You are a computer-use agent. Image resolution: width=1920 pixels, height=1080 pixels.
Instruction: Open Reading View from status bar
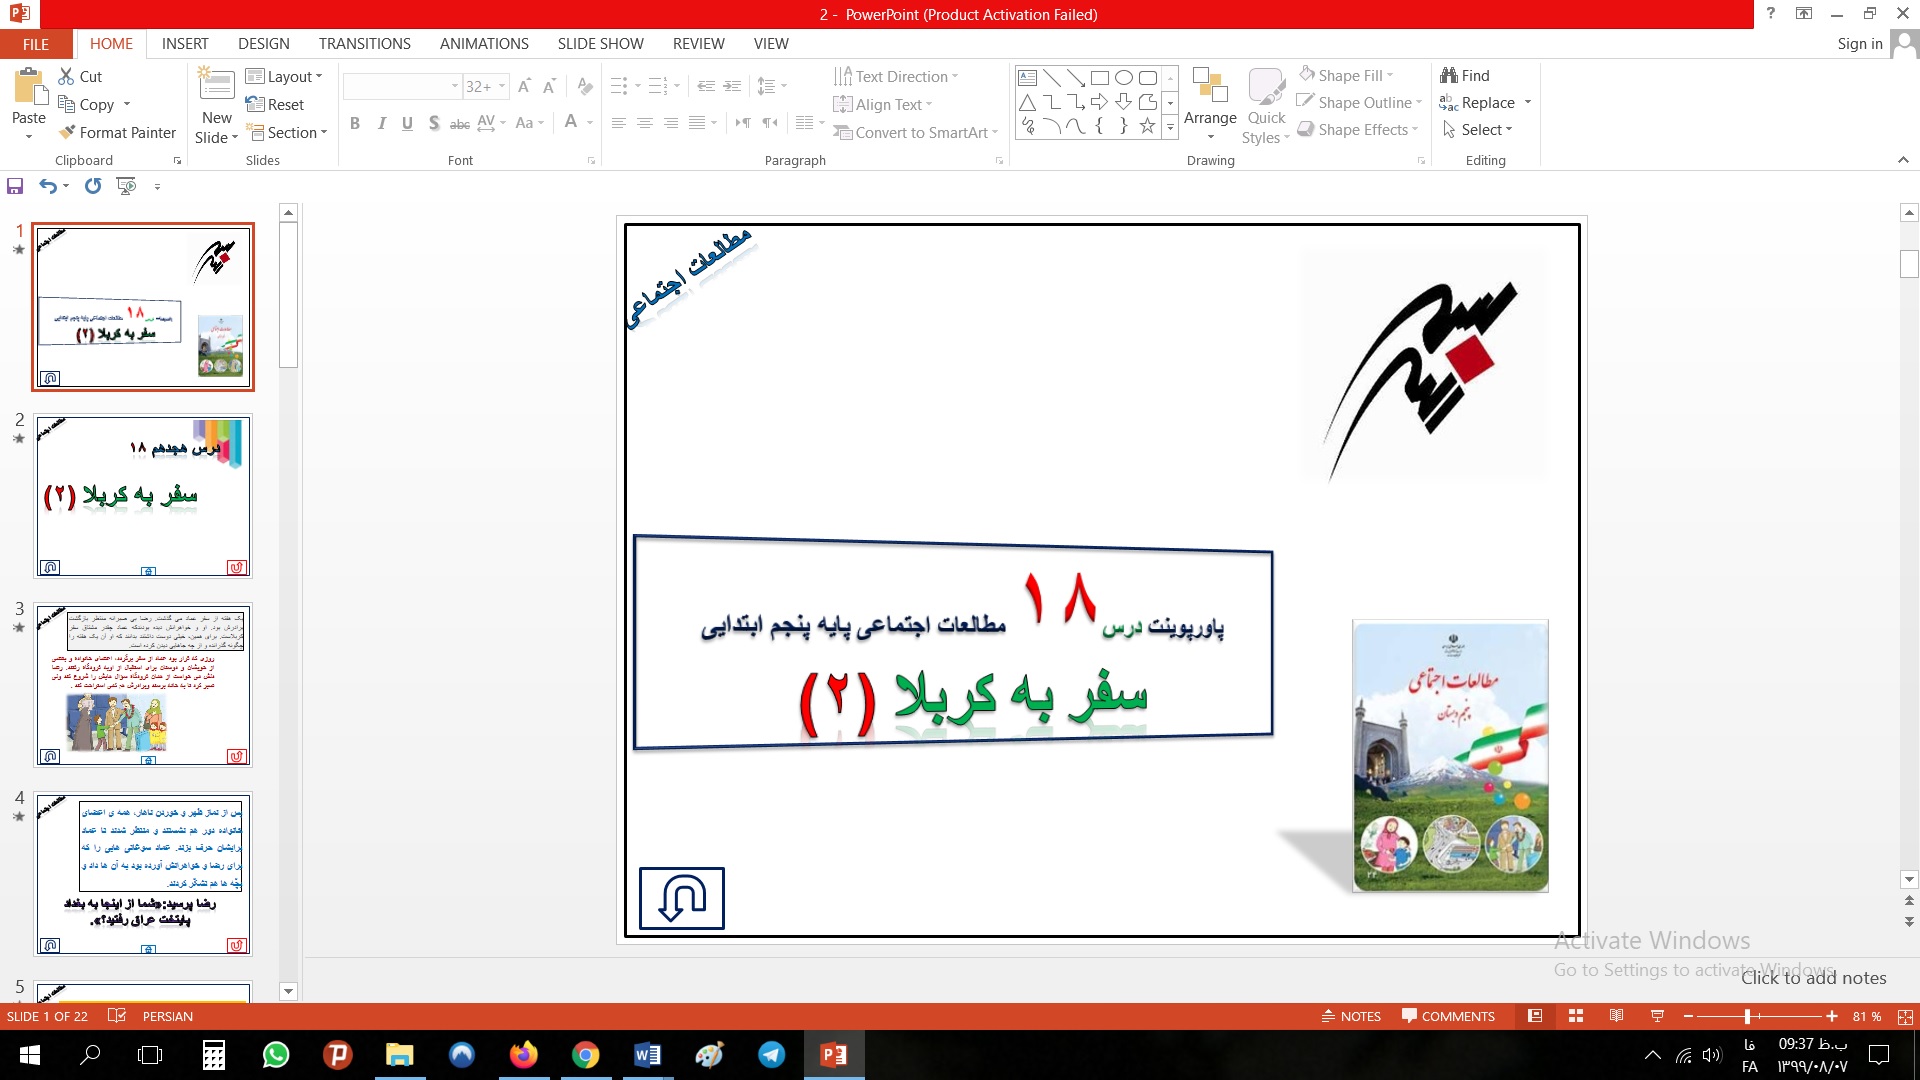pyautogui.click(x=1616, y=1016)
